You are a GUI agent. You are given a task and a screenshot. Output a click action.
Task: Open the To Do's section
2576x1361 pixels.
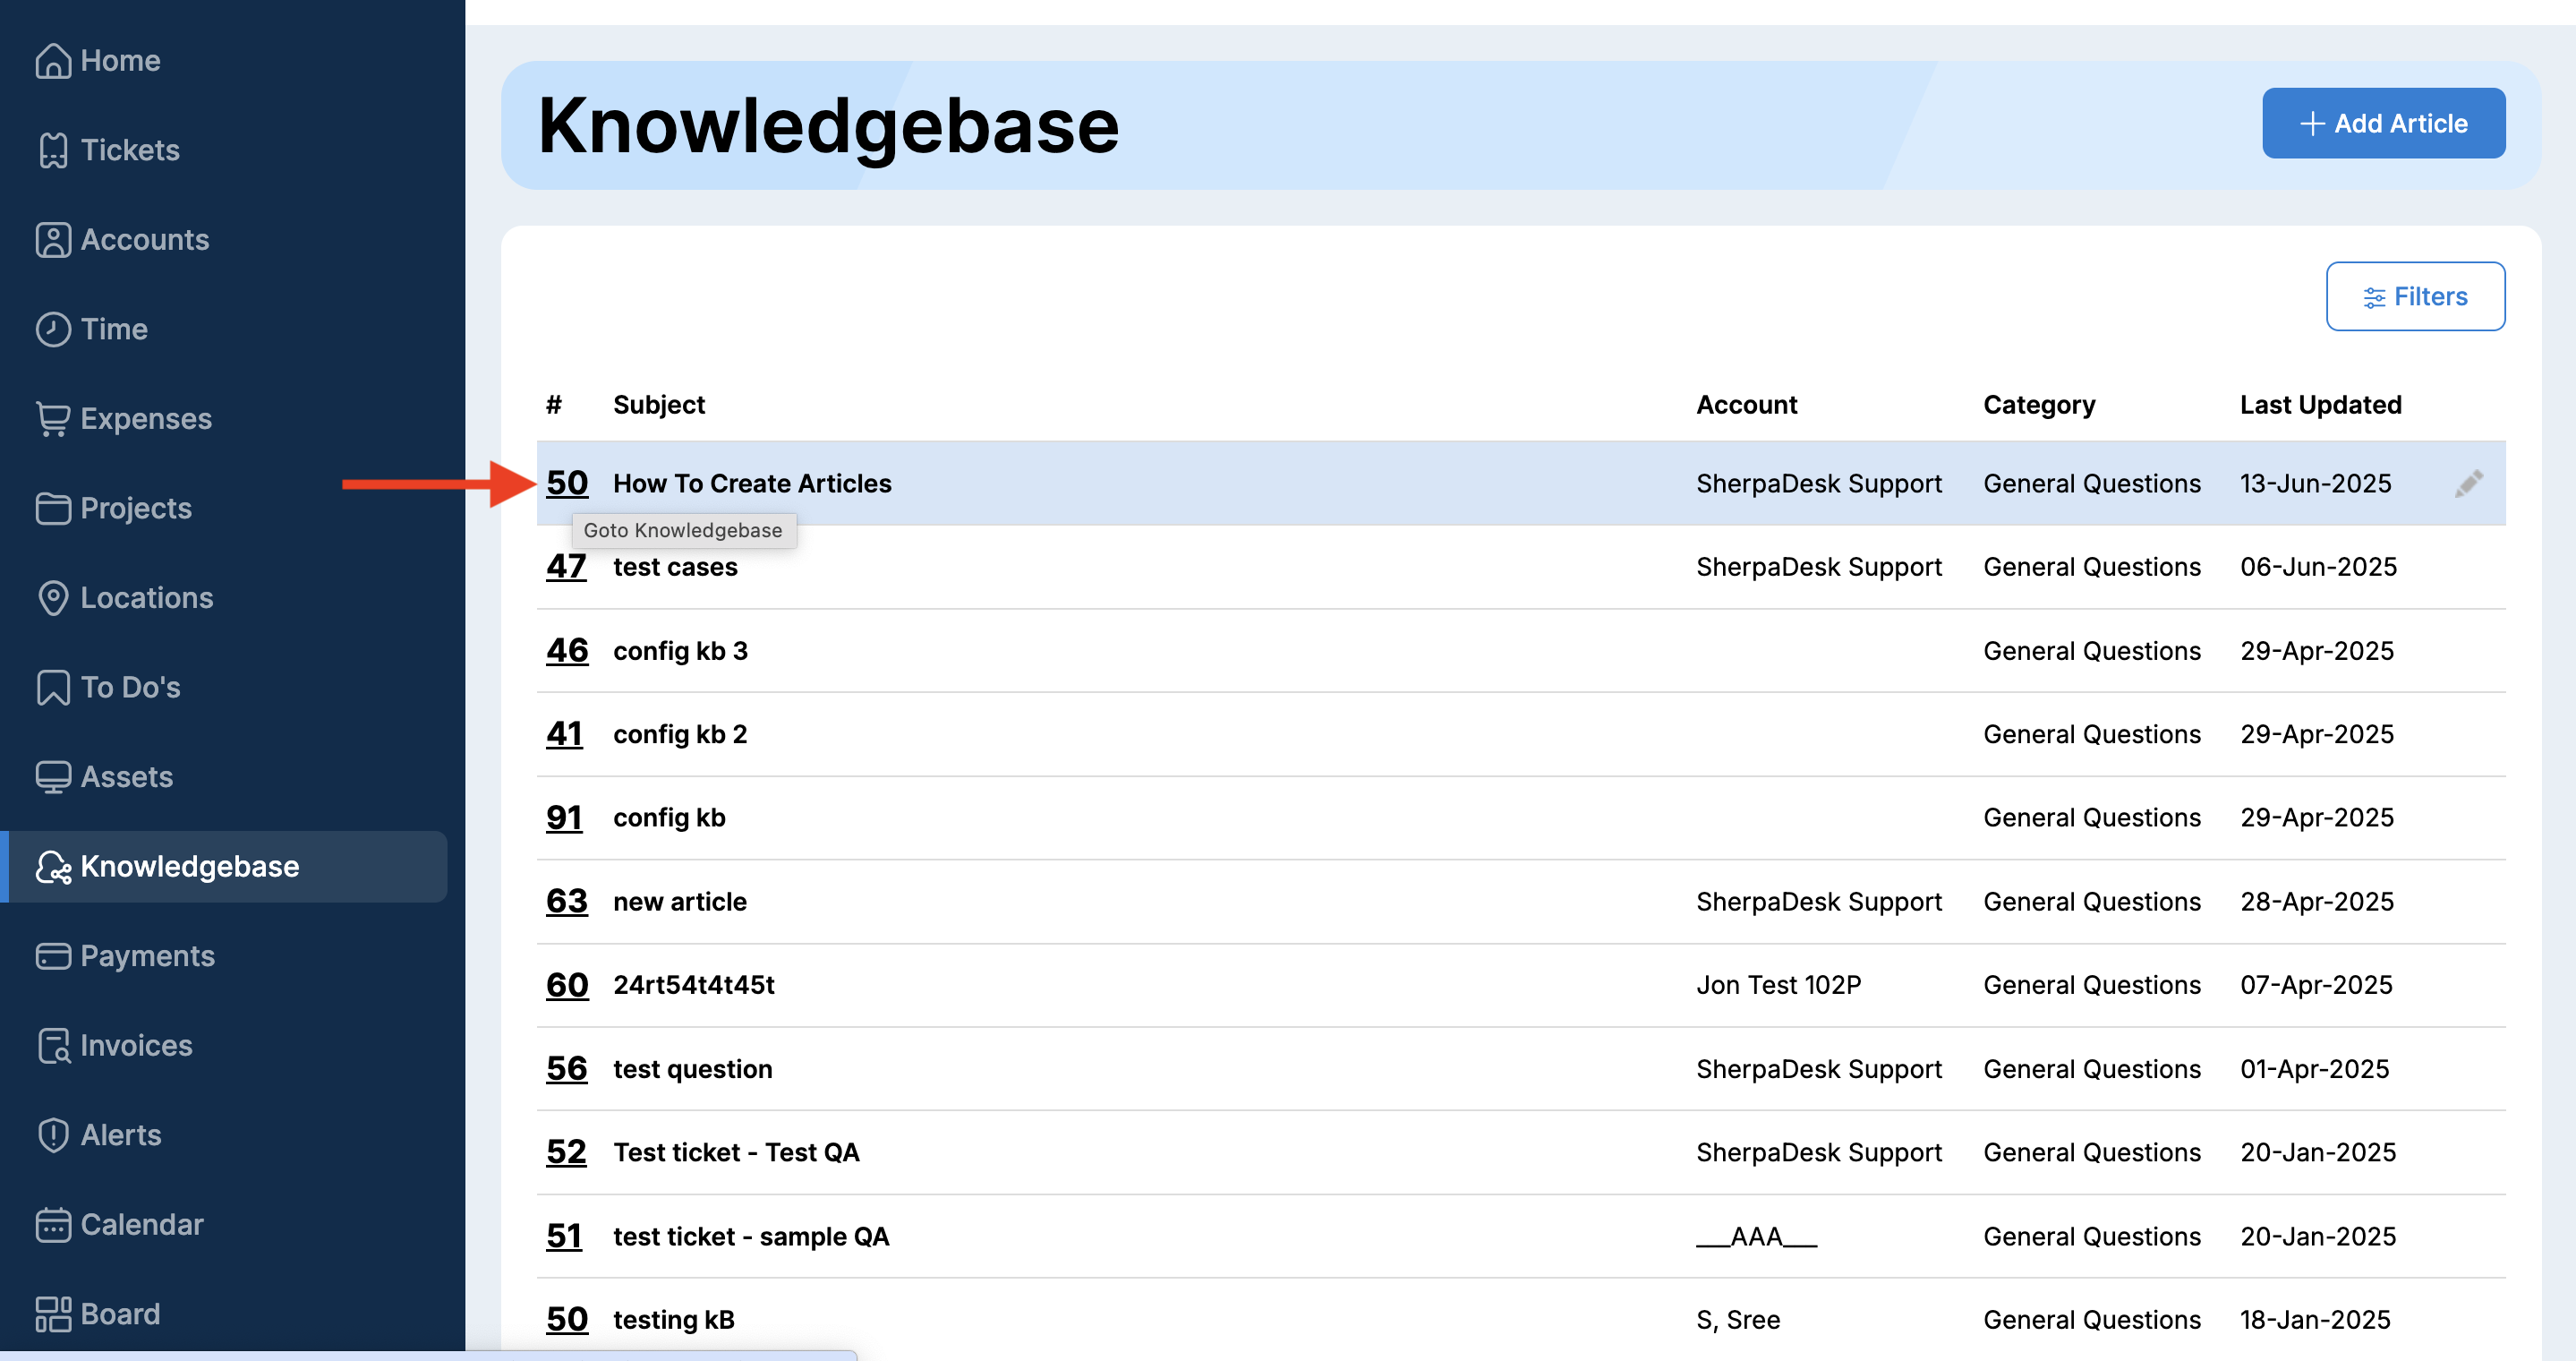point(130,687)
